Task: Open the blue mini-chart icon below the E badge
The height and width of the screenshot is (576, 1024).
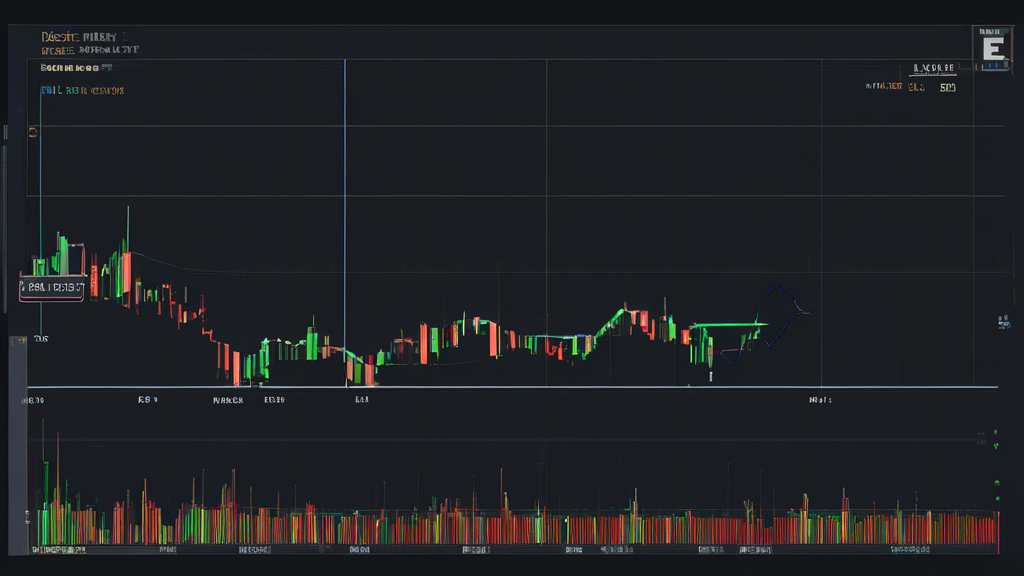Action: 993,64
